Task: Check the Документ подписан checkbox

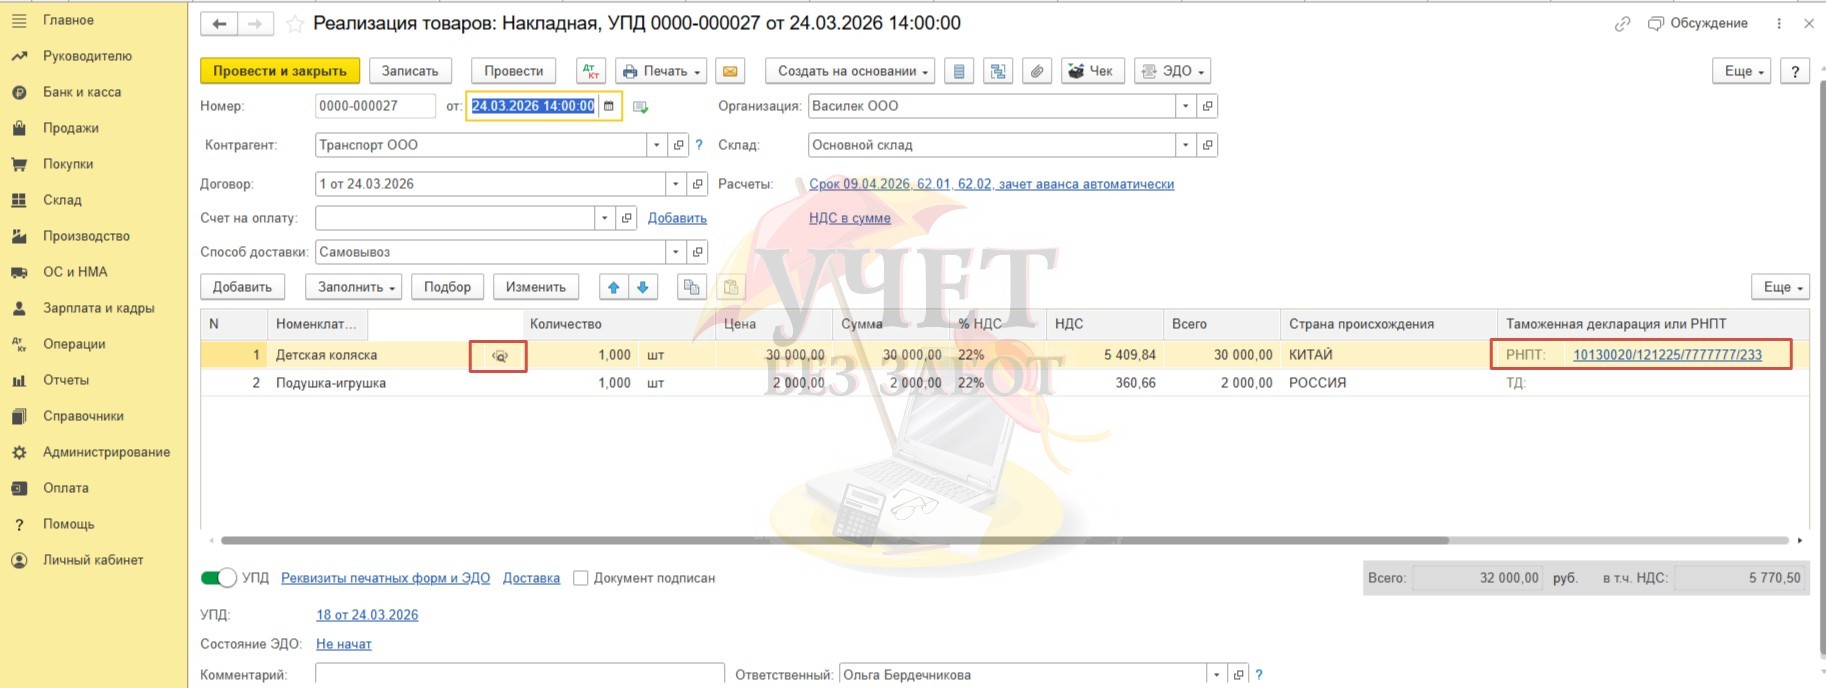Action: (x=580, y=578)
